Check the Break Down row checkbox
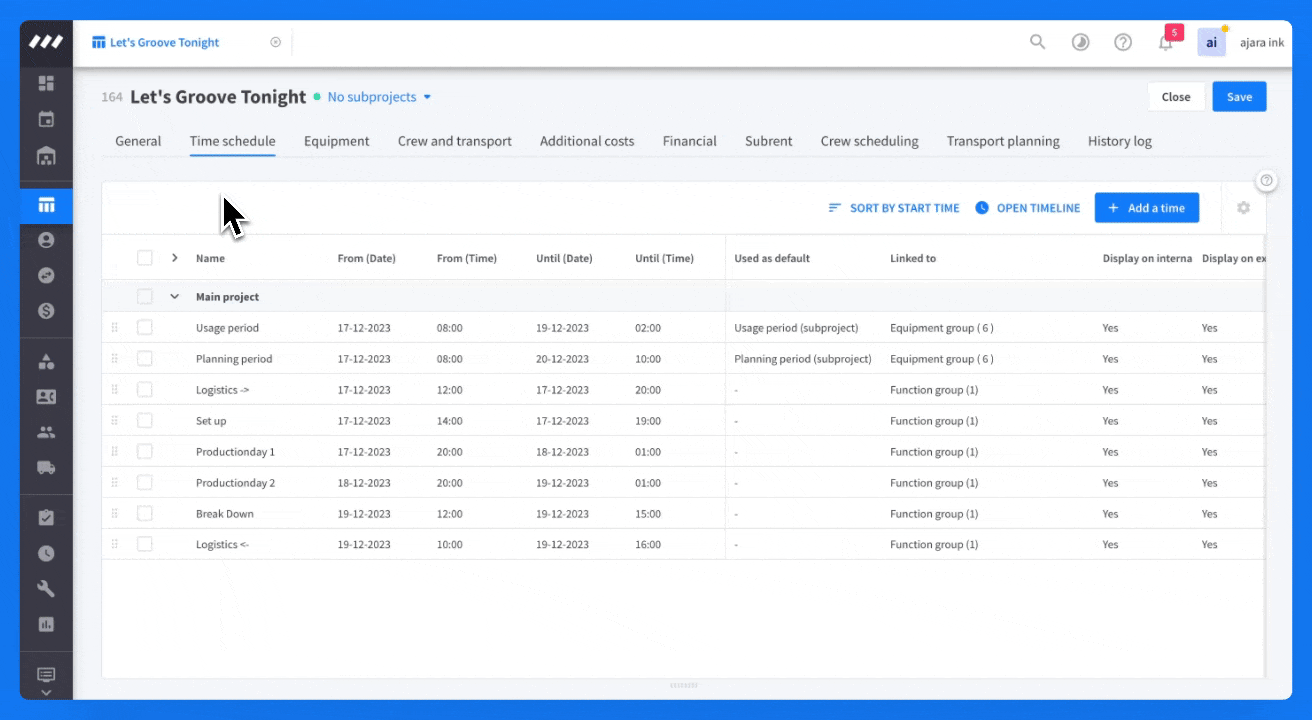 145,514
